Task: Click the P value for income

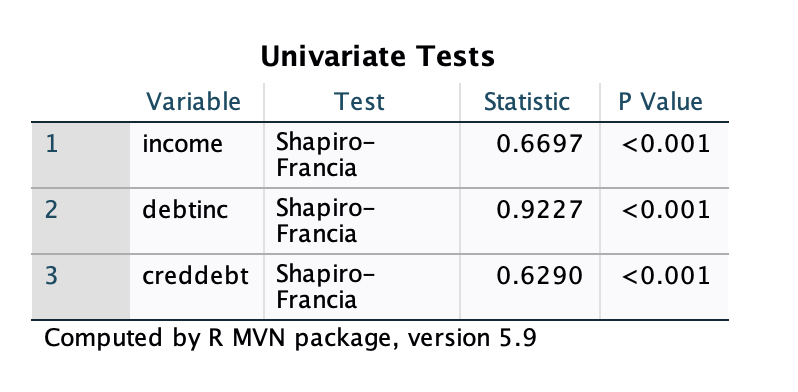Action: coord(666,144)
